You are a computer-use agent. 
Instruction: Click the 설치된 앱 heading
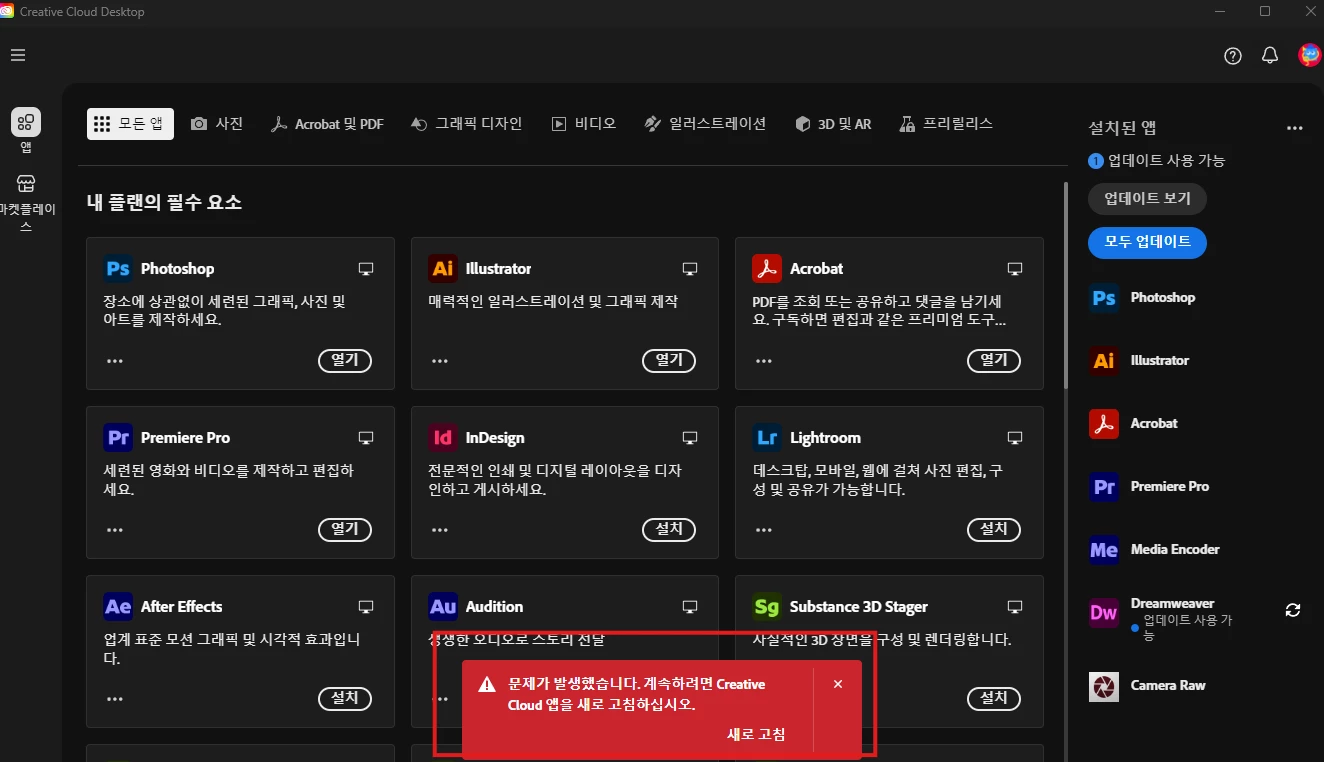click(x=1122, y=128)
